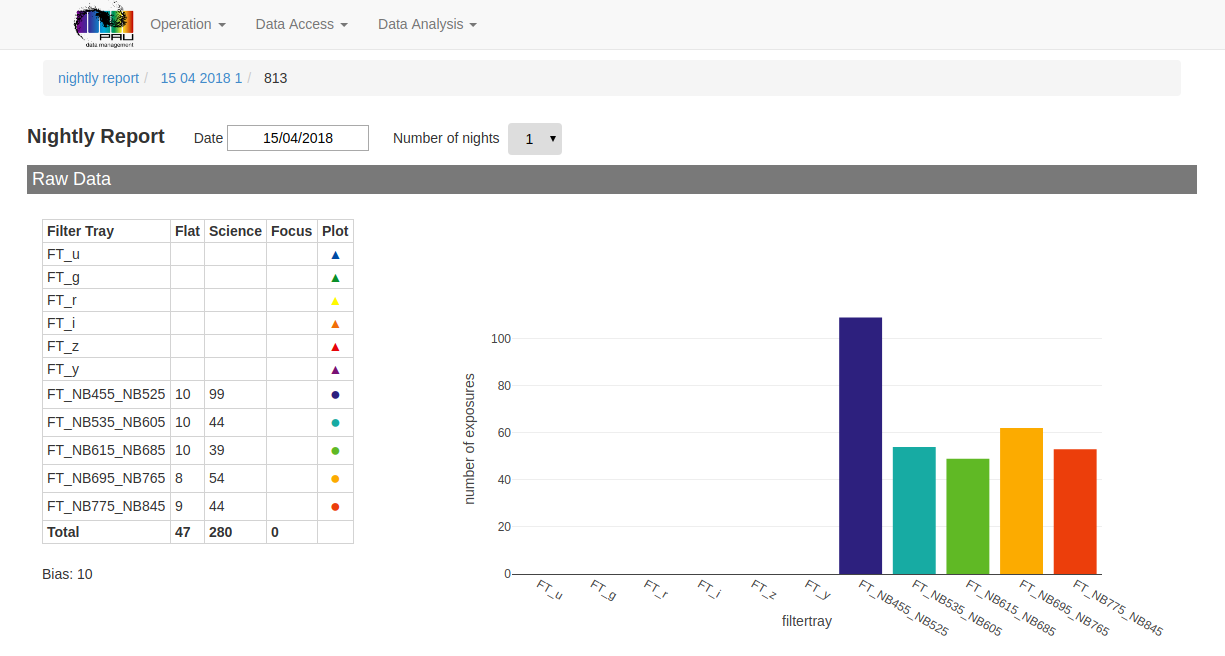Open the Operation dropdown menu
Viewport: 1225px width, 656px height.
187,24
